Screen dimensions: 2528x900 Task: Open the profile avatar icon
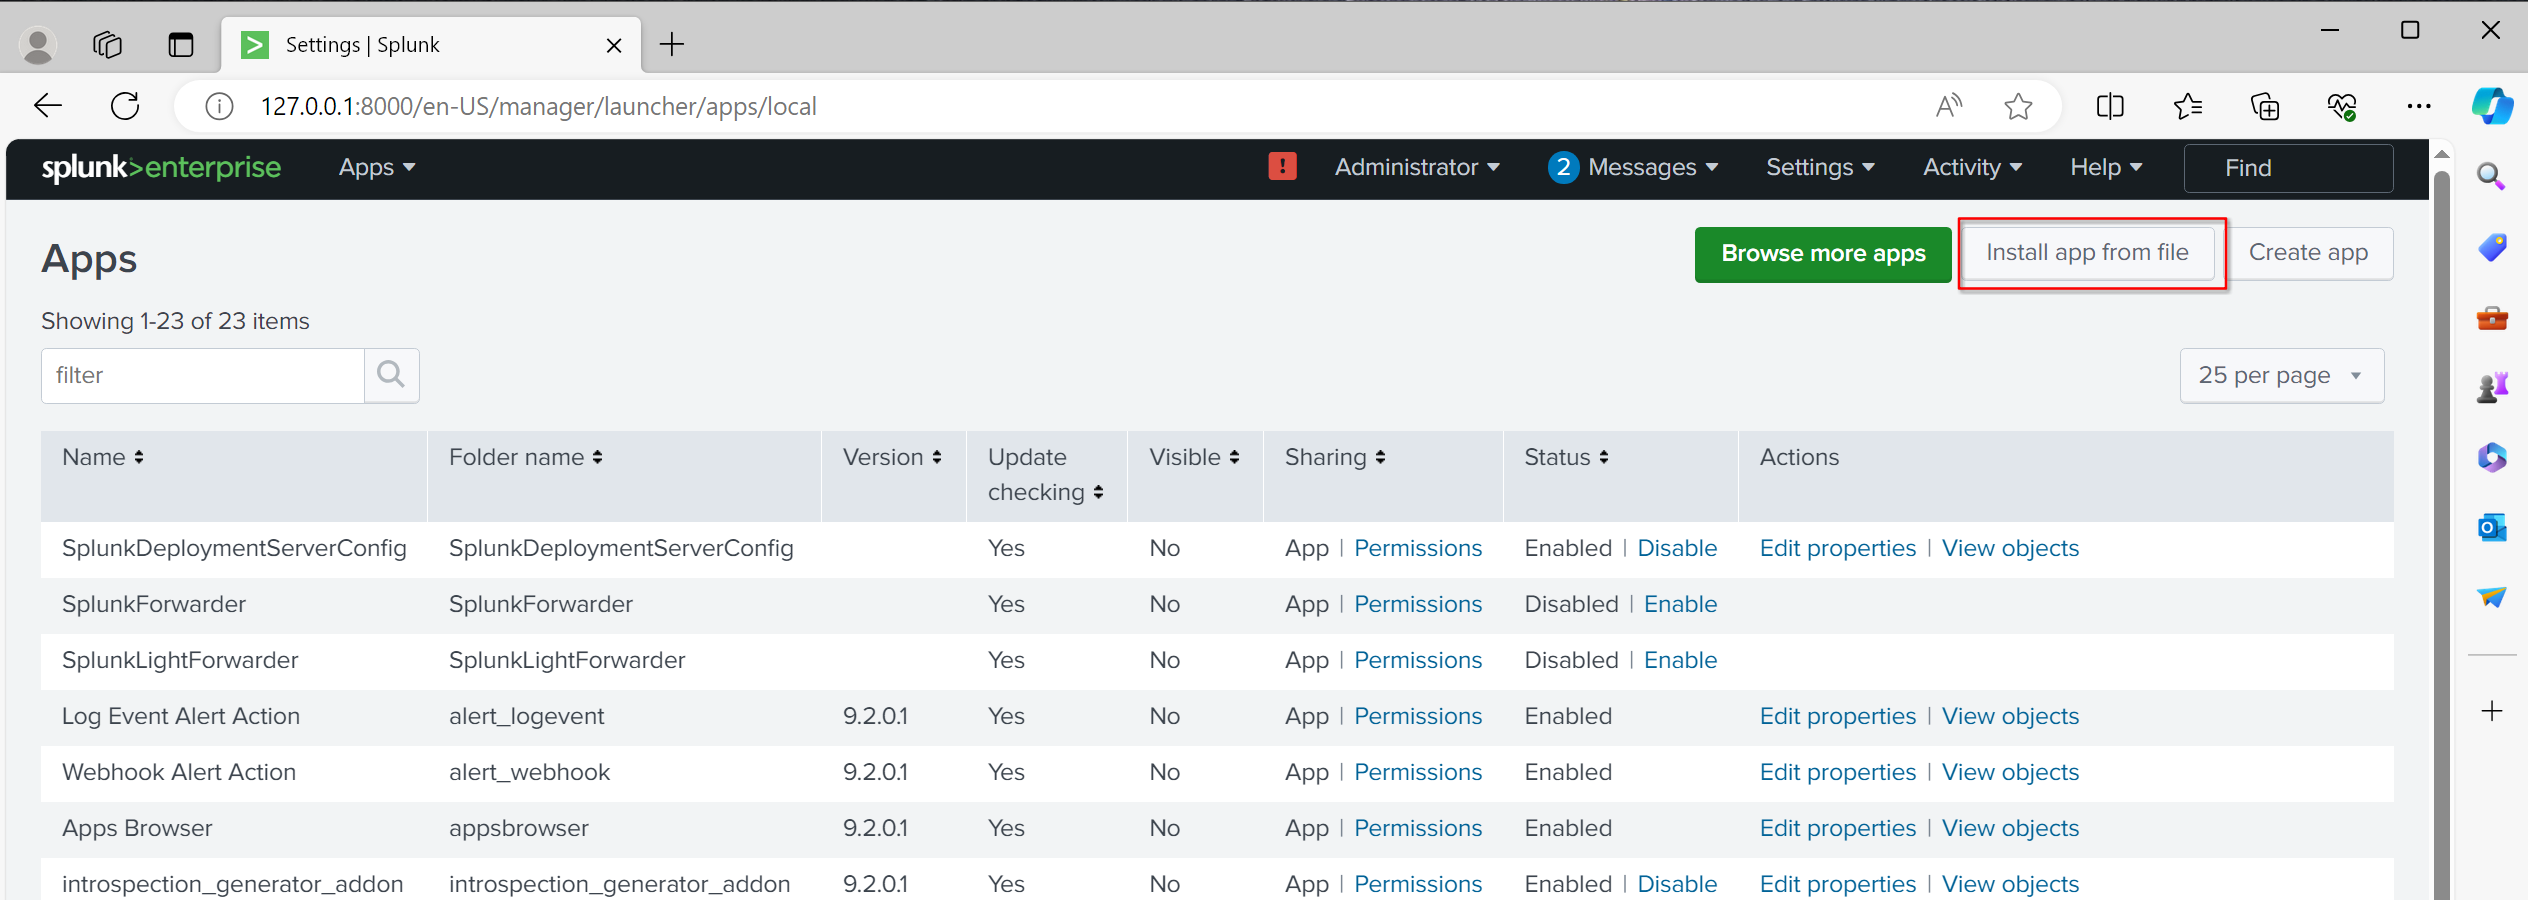(38, 45)
